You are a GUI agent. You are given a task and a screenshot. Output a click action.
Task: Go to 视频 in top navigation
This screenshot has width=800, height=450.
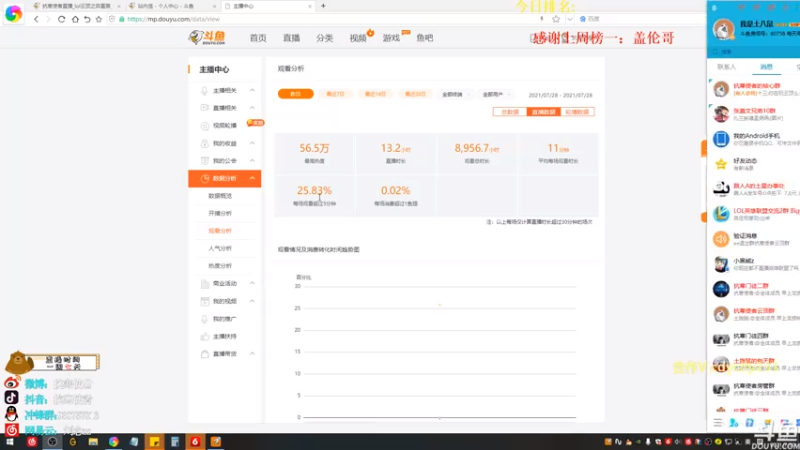358,38
